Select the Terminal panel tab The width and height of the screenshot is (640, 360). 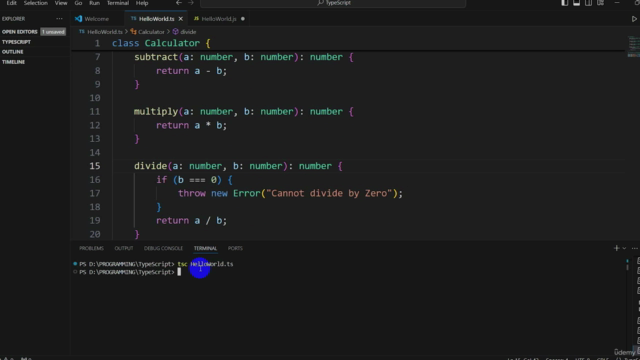pyautogui.click(x=205, y=248)
